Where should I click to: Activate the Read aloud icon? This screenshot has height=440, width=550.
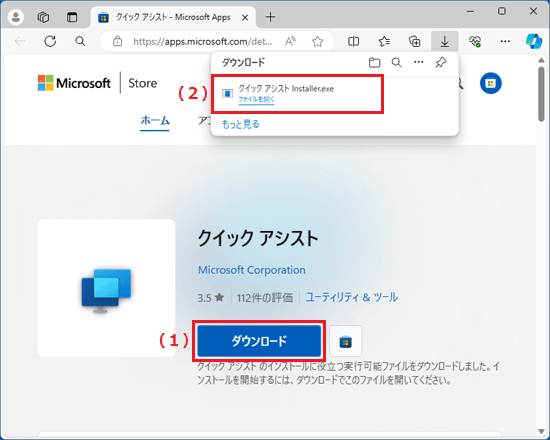(x=290, y=41)
